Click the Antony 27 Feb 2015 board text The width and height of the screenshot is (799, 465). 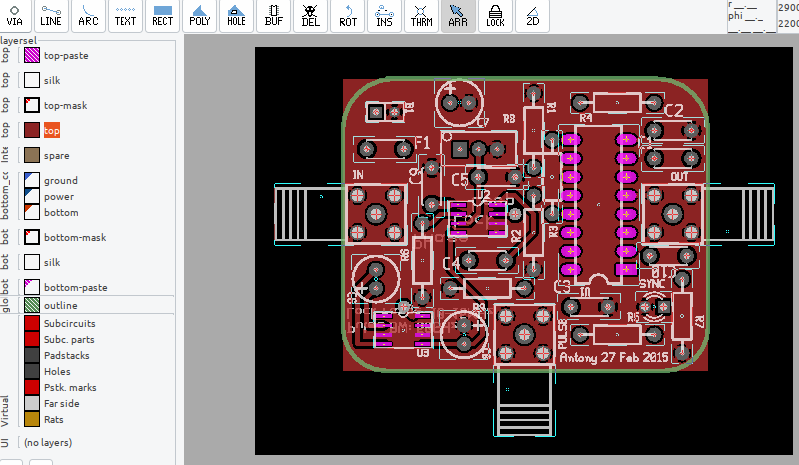(x=614, y=358)
